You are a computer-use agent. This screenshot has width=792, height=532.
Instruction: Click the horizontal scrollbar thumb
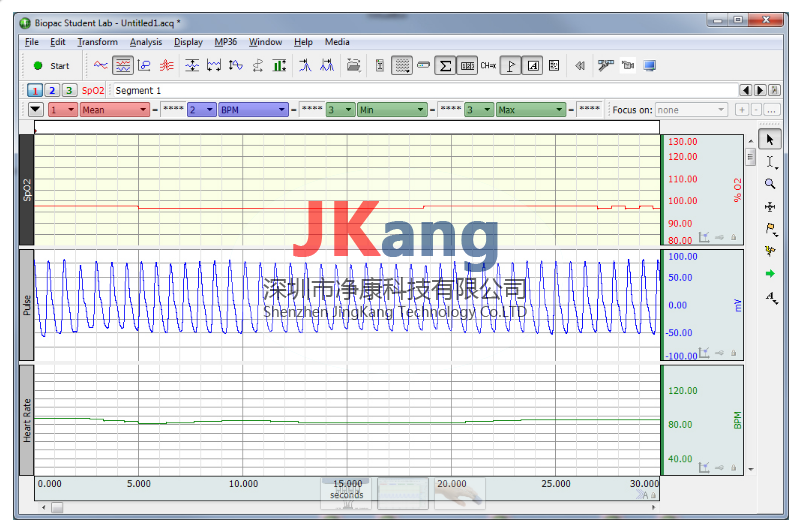[57, 507]
